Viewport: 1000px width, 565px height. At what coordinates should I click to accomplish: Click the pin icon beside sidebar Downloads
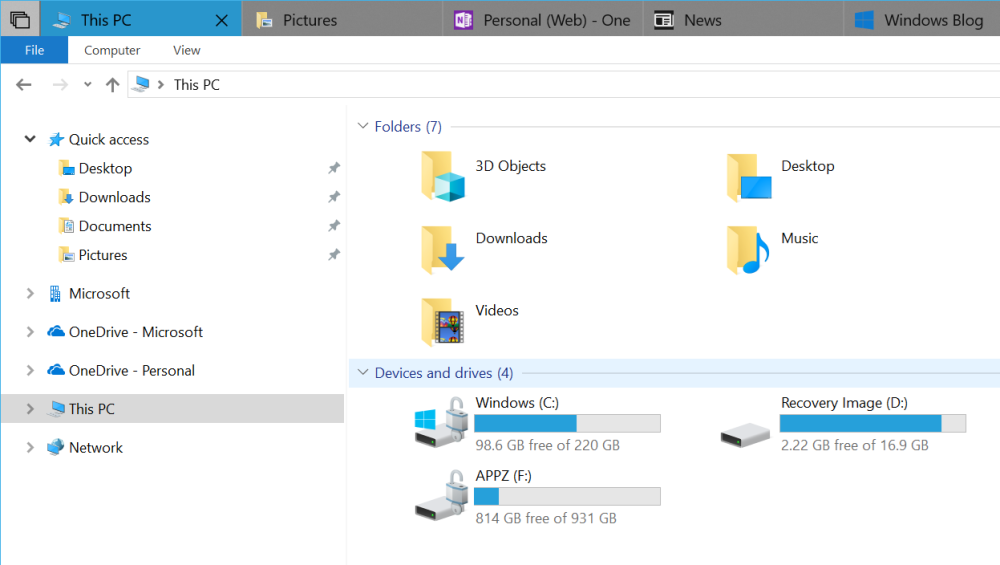pyautogui.click(x=334, y=197)
